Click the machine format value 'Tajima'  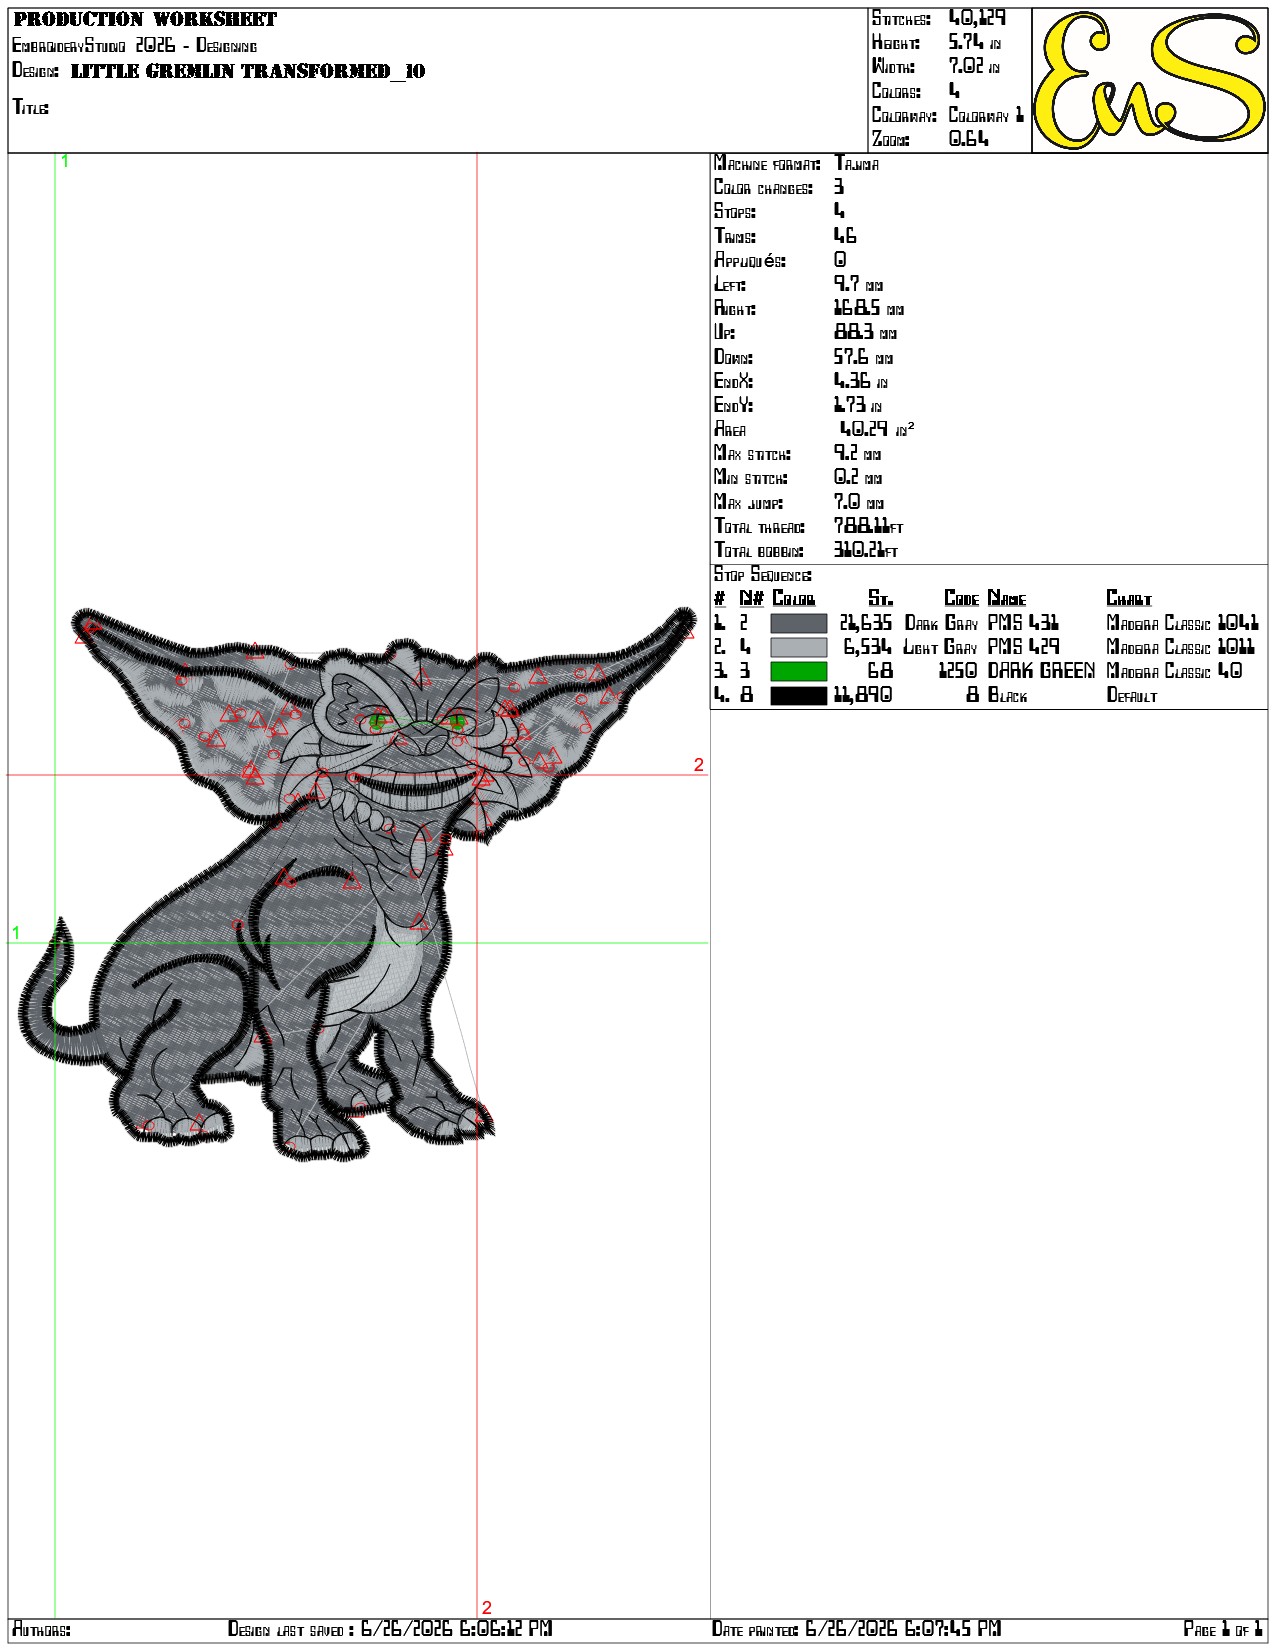(857, 164)
